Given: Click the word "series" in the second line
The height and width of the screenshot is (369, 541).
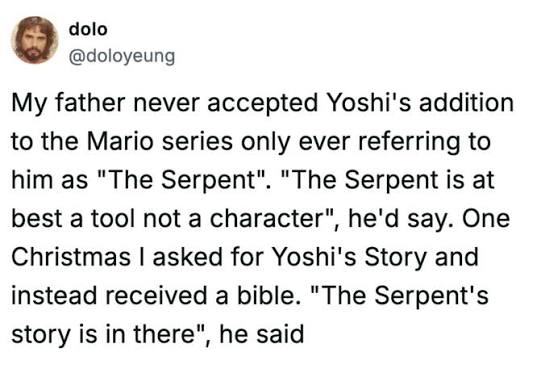Looking at the screenshot, I should (197, 142).
